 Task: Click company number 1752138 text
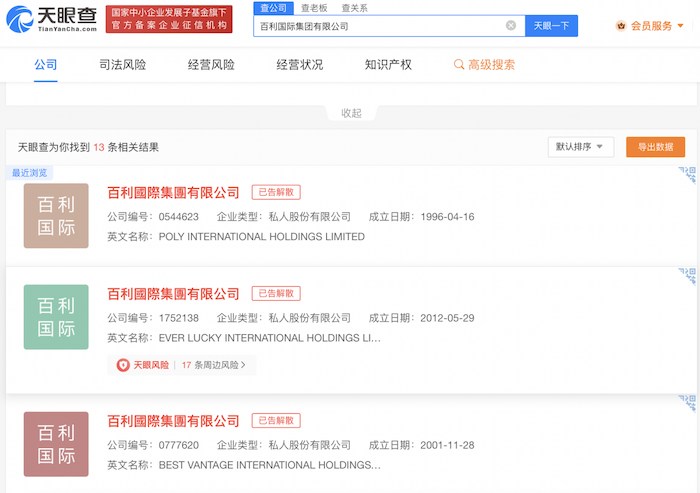[179, 318]
